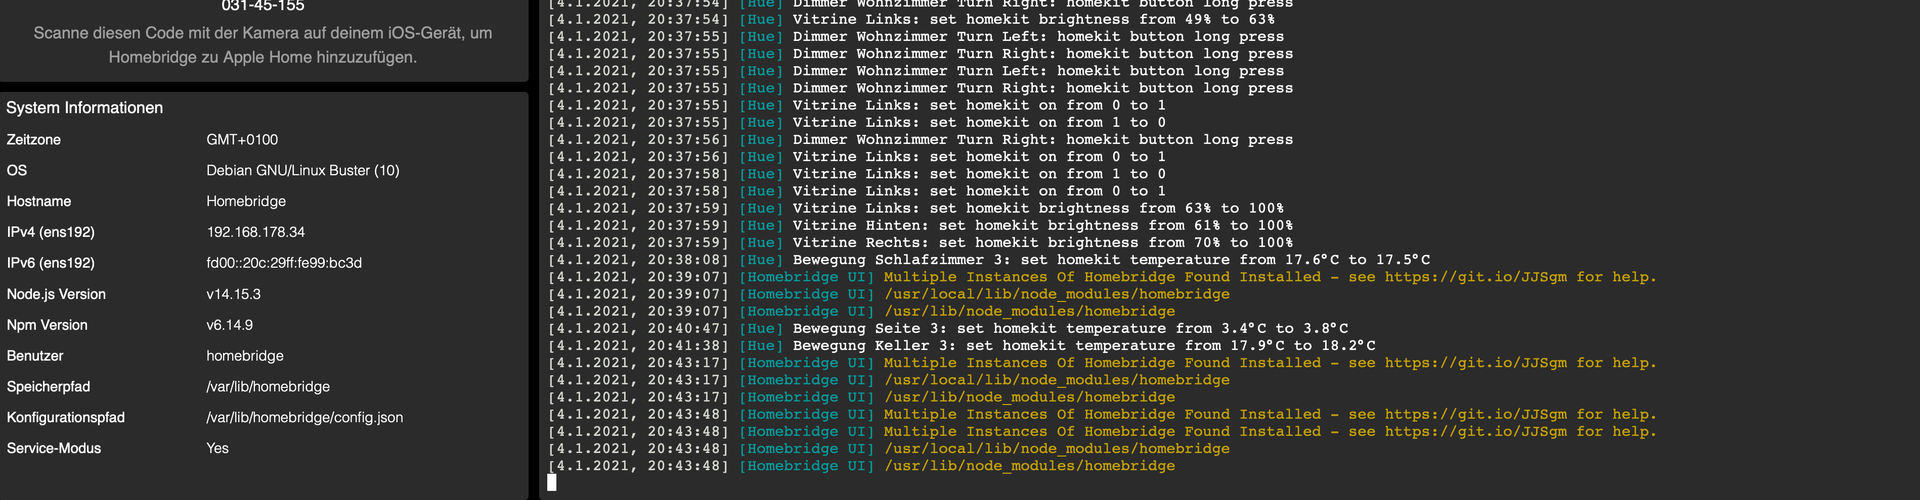1920x500 pixels.
Task: Click the Debian GNU/Linux Buster OS value
Action: click(x=303, y=170)
